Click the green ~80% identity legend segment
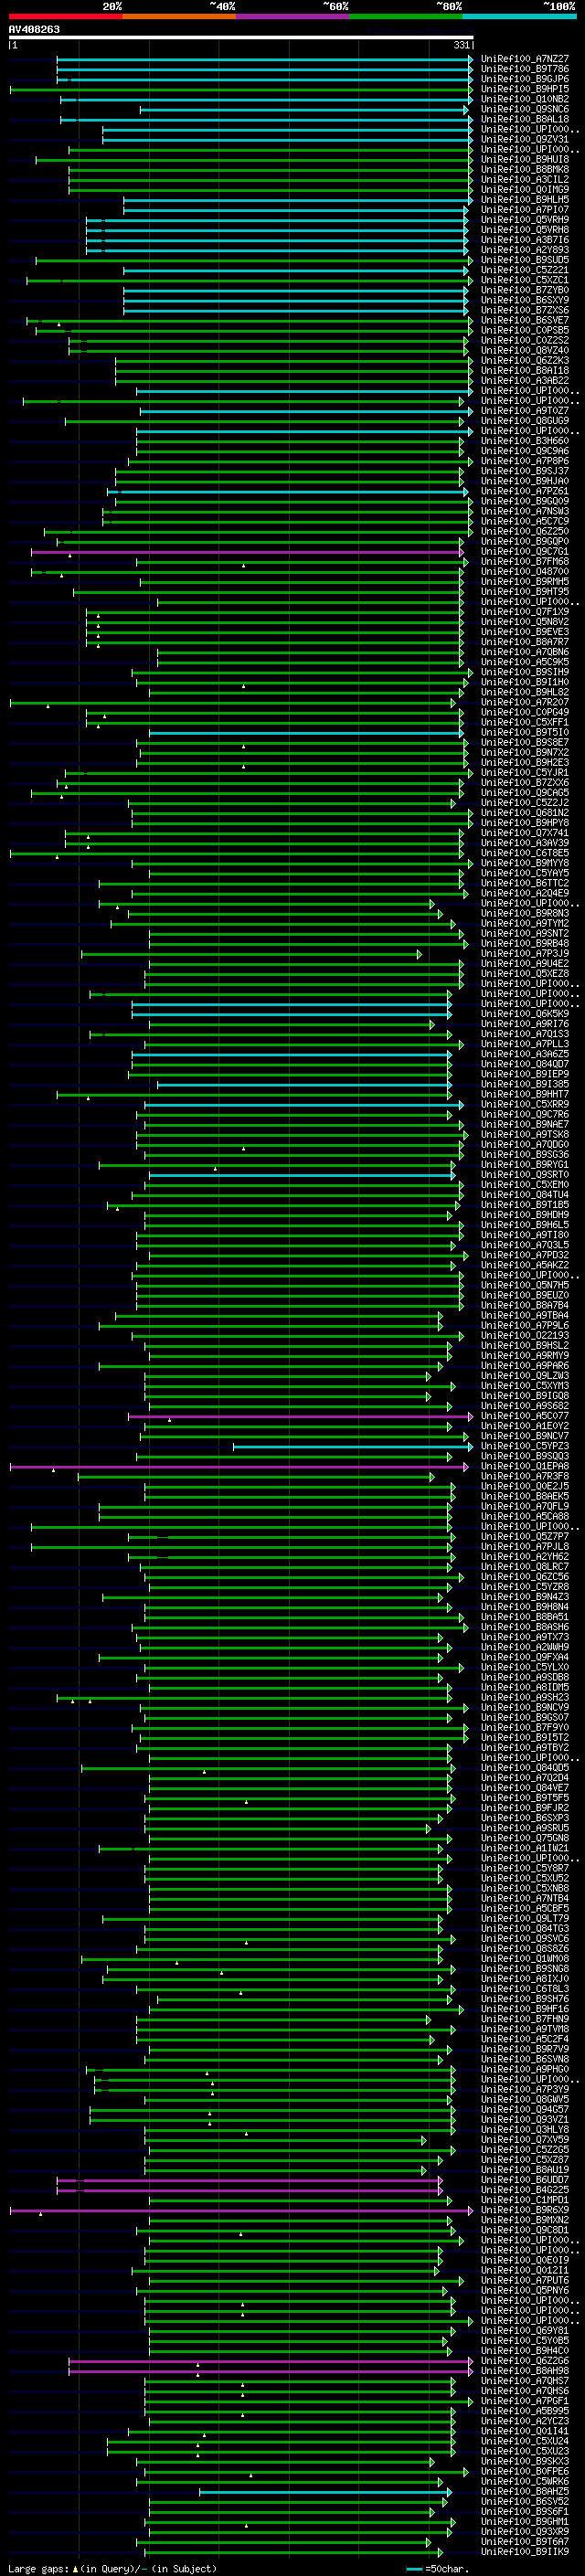The image size is (585, 2576). tap(406, 16)
